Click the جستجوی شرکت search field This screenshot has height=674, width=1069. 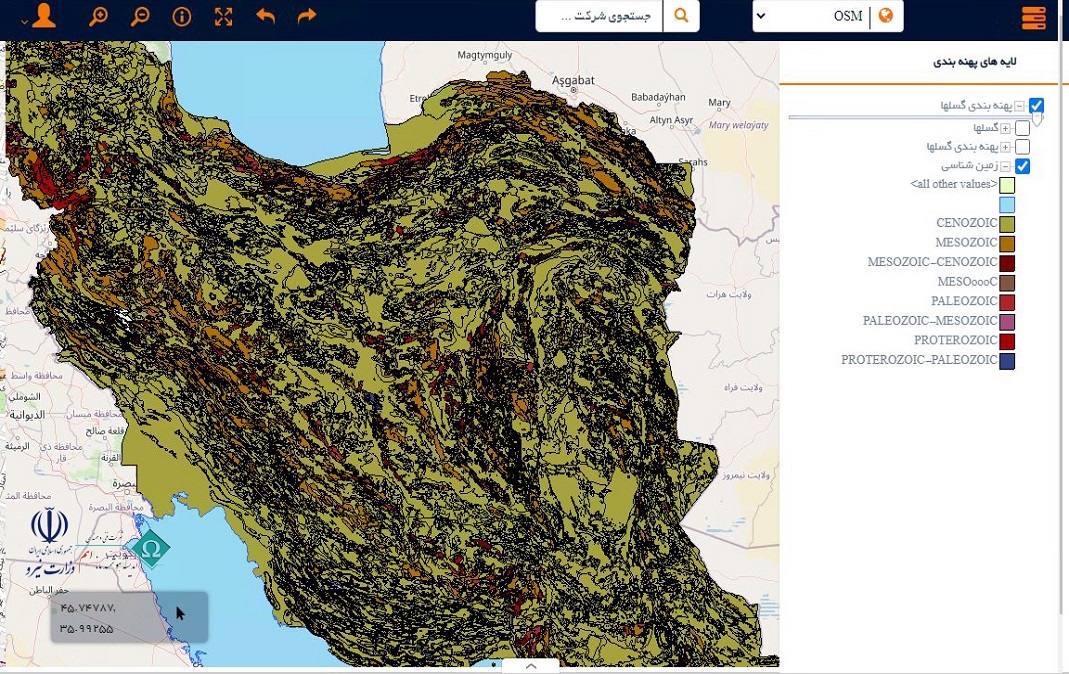(599, 16)
